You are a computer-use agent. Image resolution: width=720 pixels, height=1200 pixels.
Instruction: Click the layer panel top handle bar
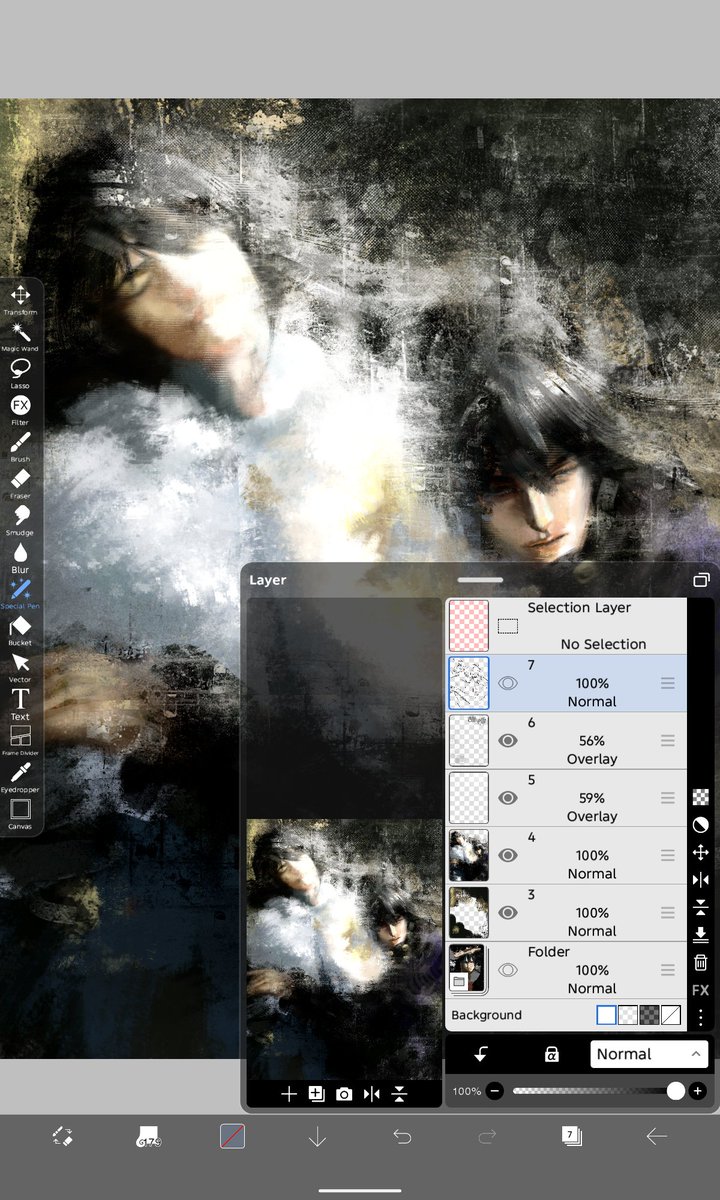(x=480, y=579)
